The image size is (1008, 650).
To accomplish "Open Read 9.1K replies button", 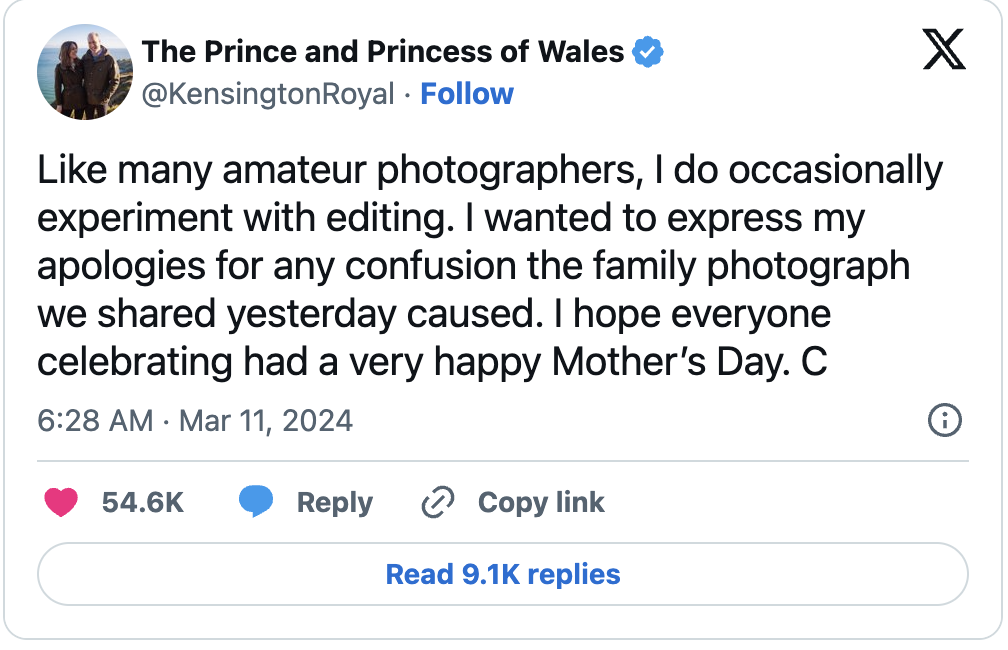I will coord(503,574).
